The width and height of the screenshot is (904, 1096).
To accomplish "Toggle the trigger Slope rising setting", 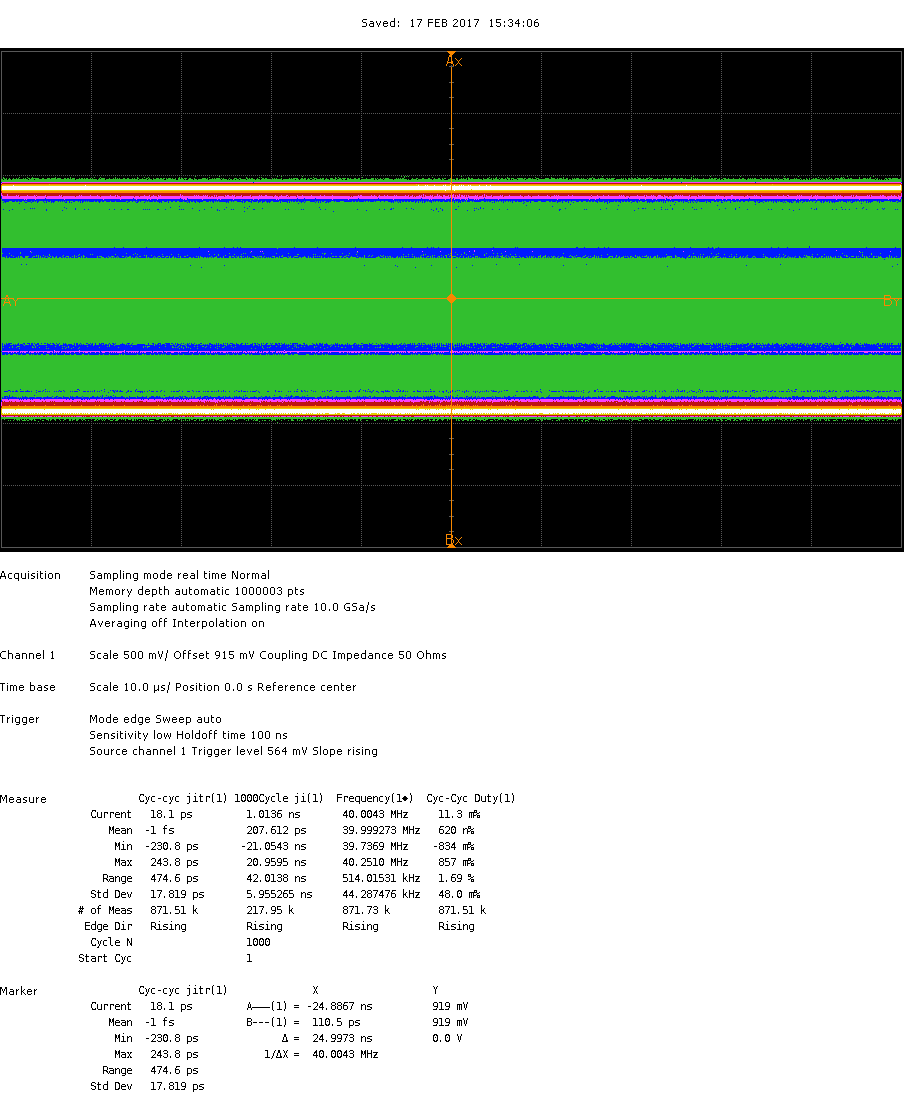I will [346, 751].
